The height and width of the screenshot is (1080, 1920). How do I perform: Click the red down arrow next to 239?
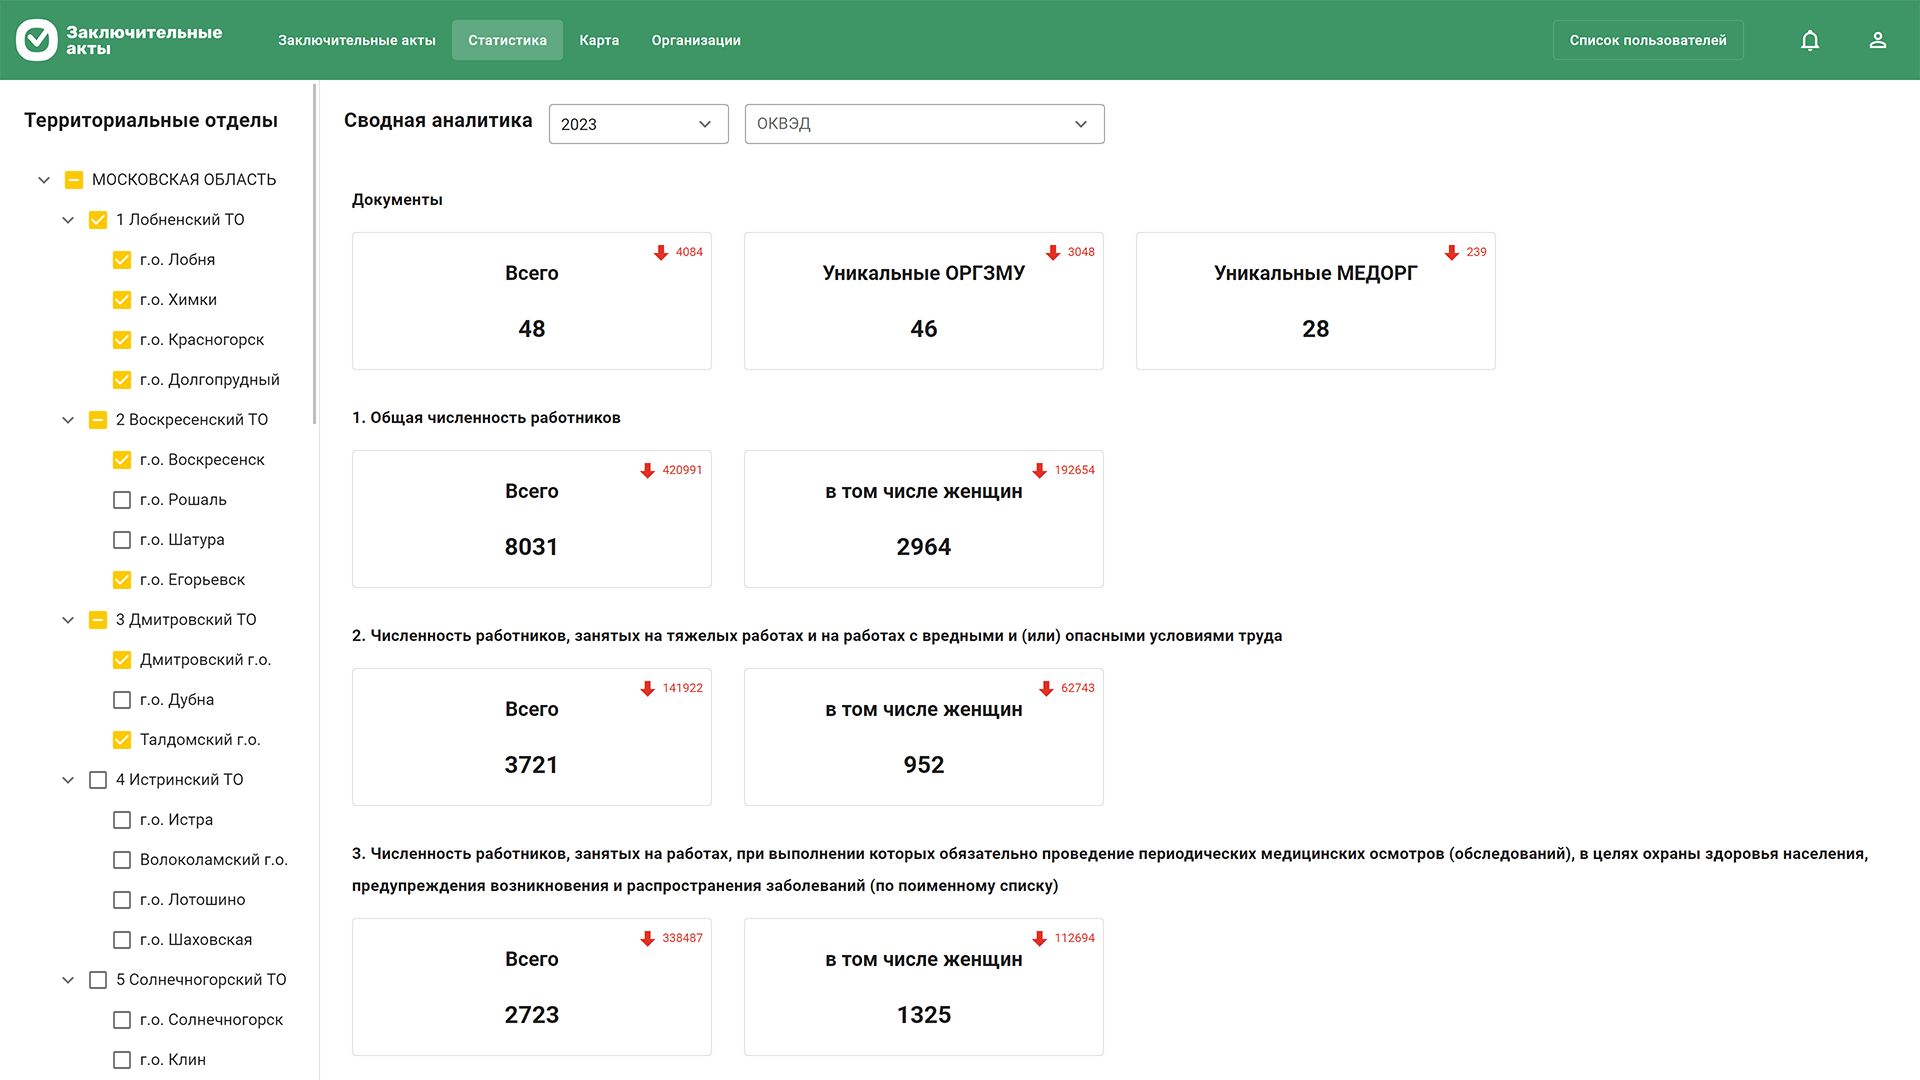1452,252
